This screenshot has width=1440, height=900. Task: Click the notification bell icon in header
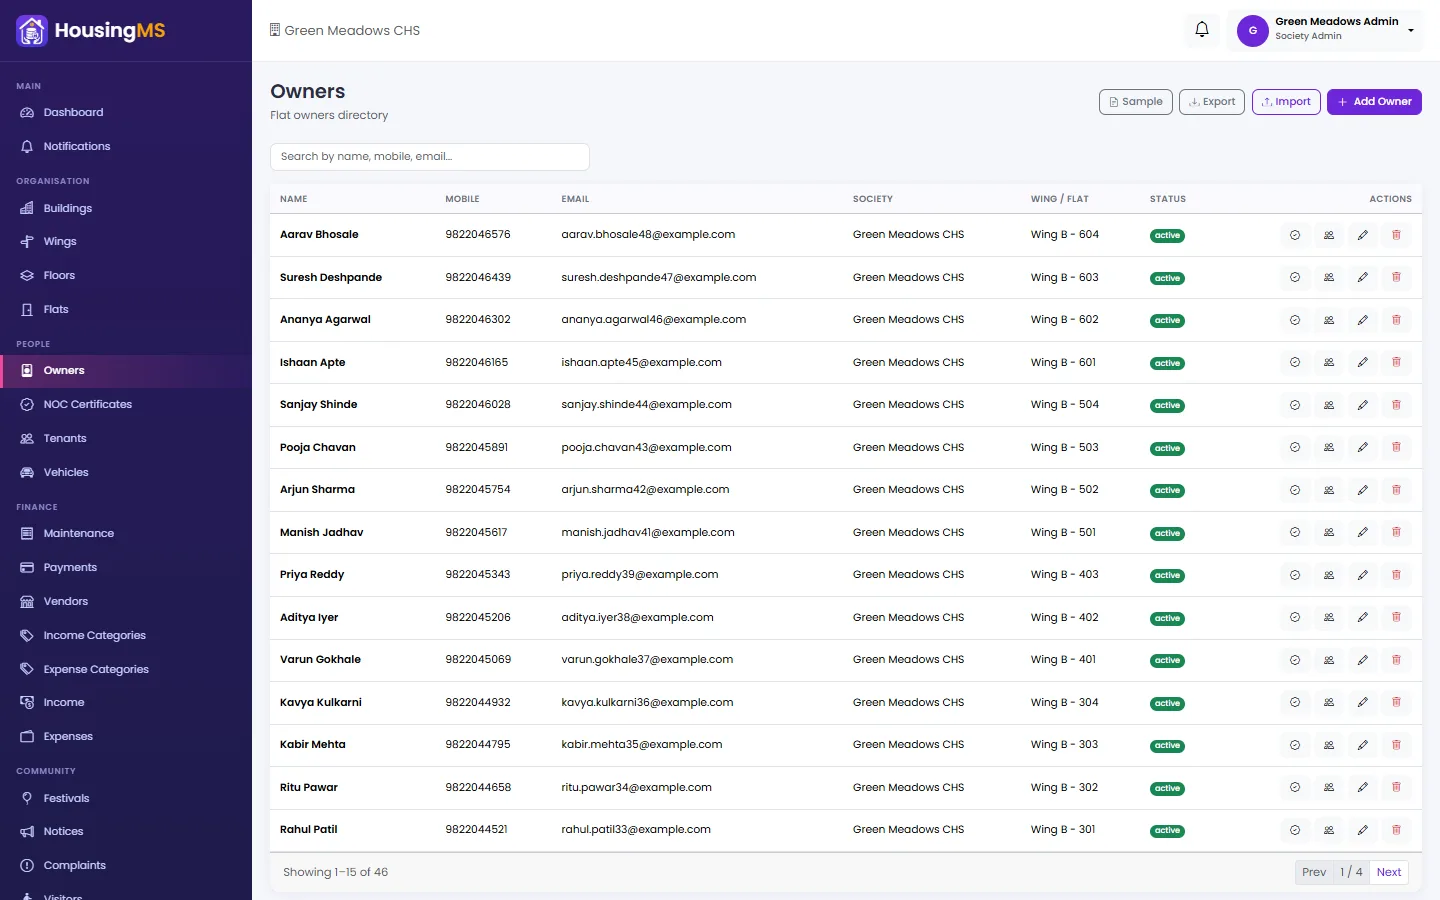pyautogui.click(x=1202, y=30)
